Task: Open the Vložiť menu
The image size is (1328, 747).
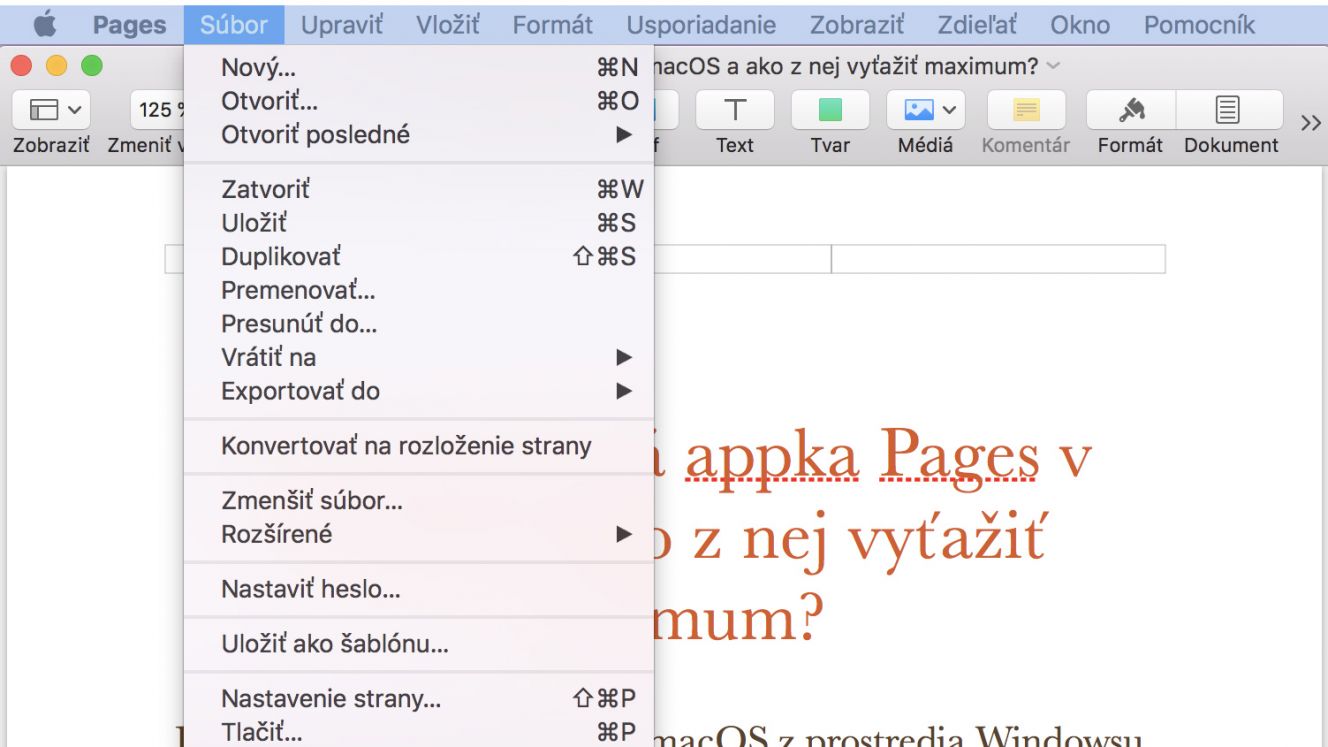Action: (x=448, y=24)
